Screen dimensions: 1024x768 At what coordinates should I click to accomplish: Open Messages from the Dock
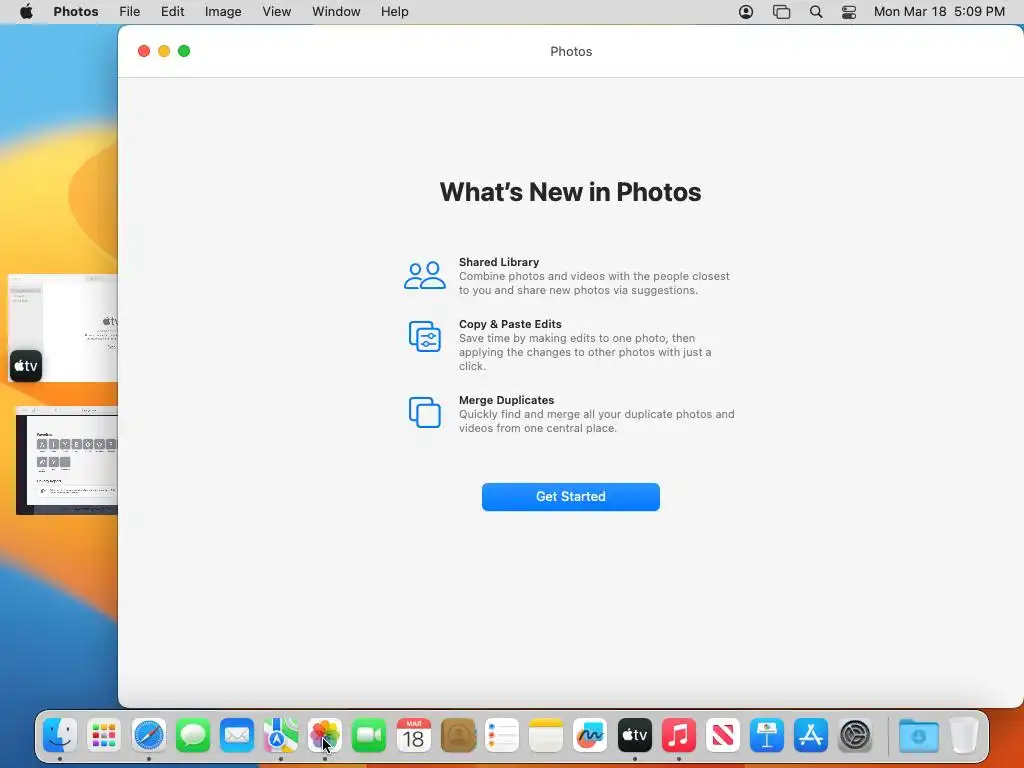click(193, 735)
